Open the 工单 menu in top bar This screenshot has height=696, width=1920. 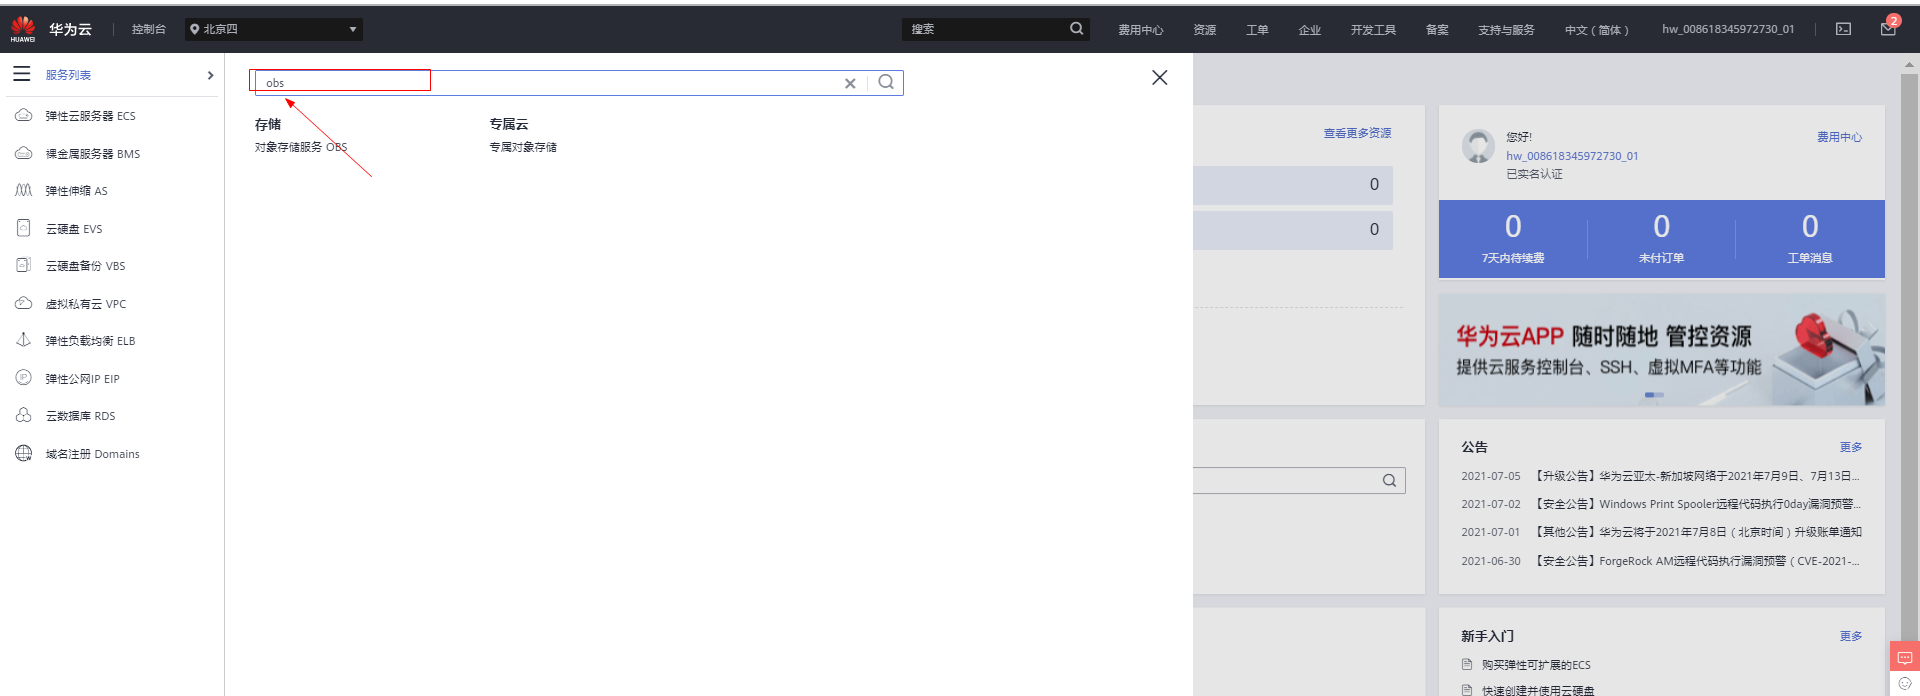[x=1257, y=30]
